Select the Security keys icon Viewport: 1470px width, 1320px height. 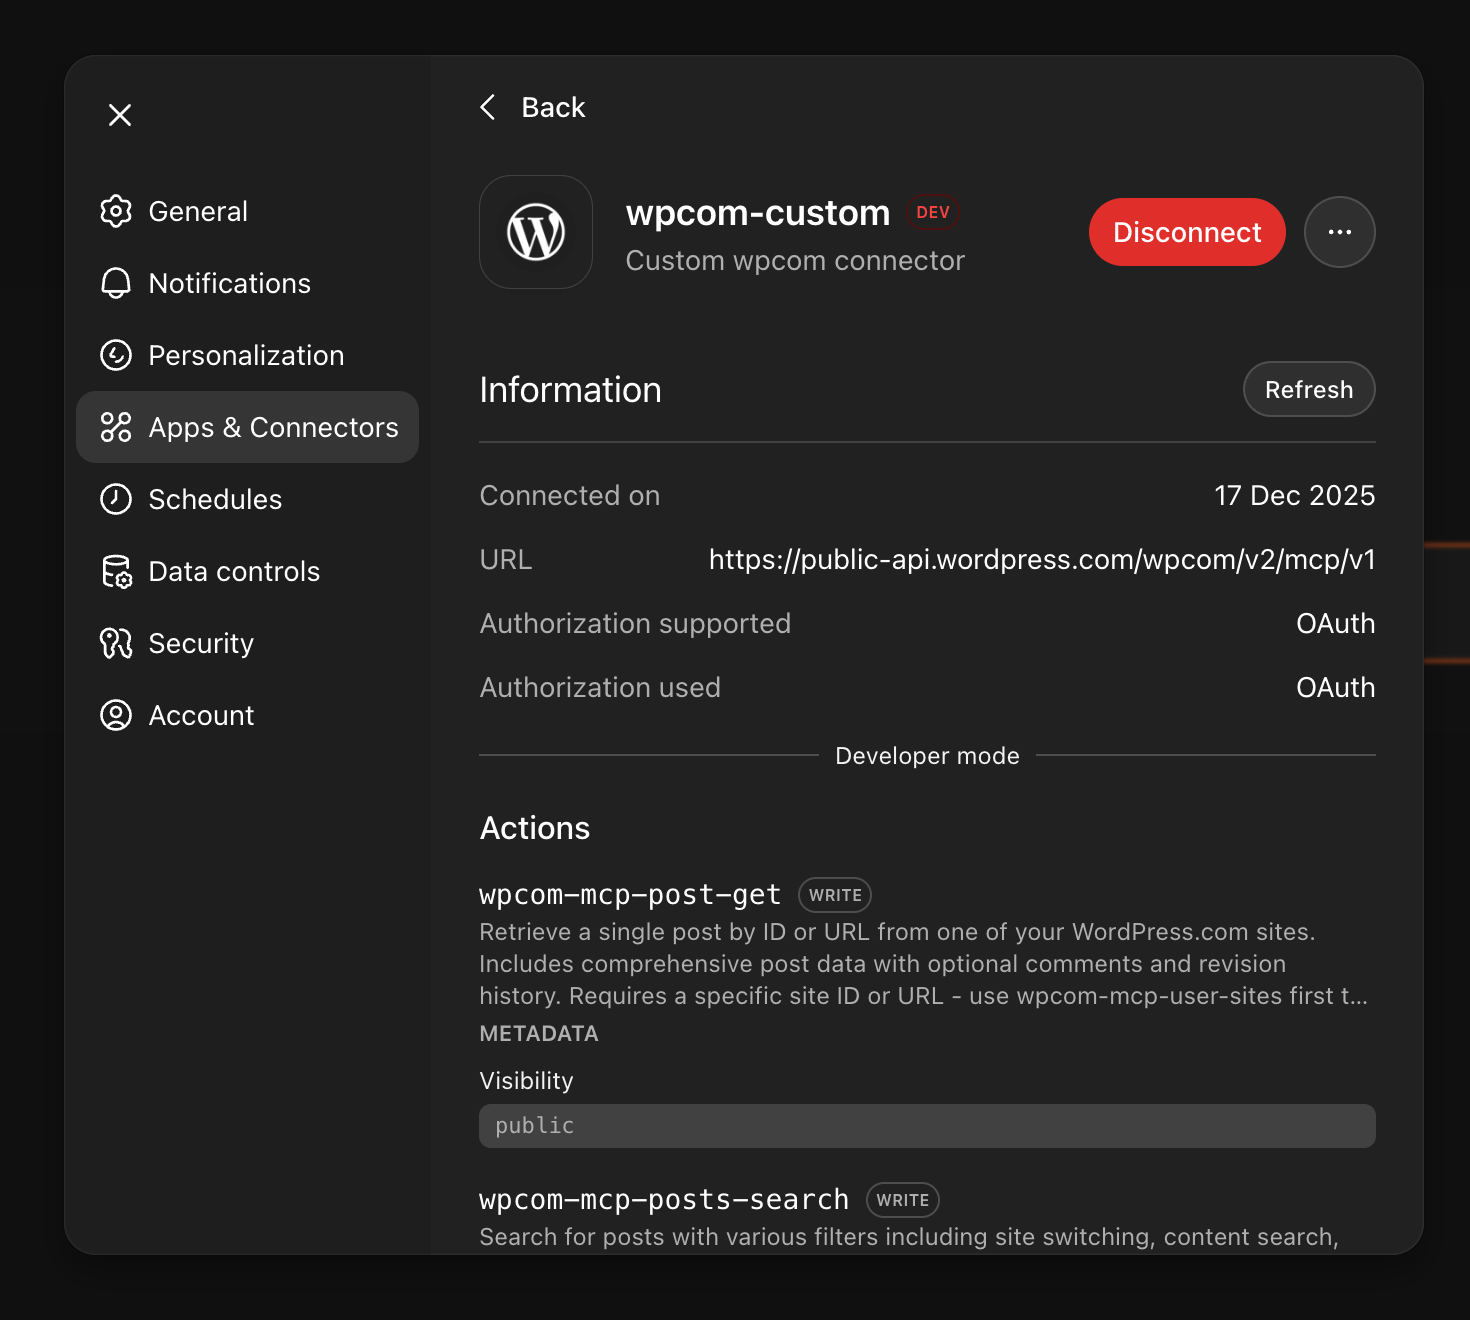(116, 643)
